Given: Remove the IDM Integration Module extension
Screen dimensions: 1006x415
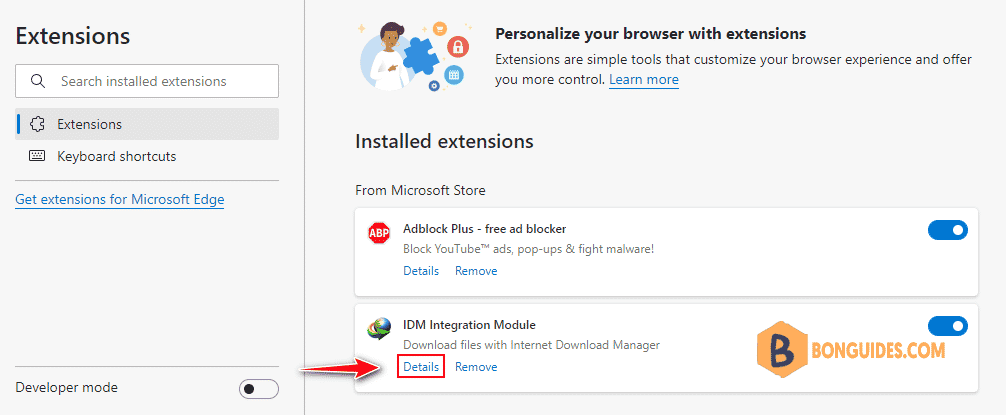Looking at the screenshot, I should coord(476,367).
